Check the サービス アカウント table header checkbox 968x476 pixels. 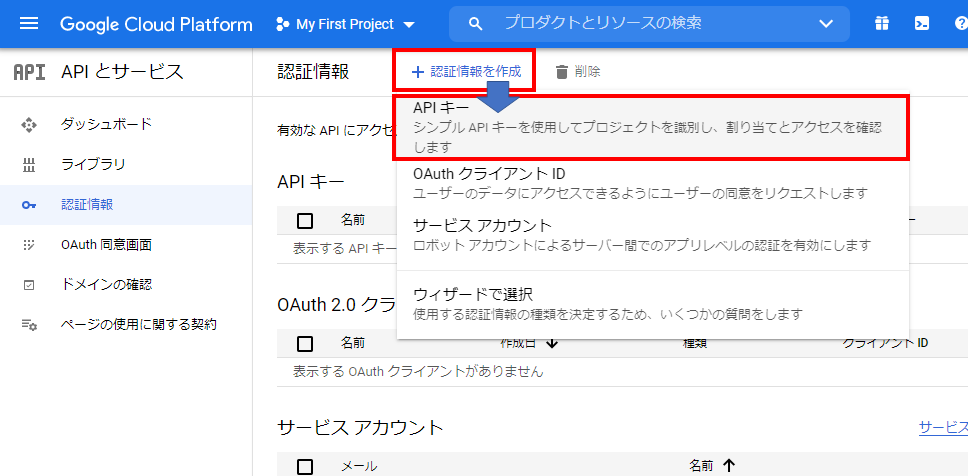point(305,466)
